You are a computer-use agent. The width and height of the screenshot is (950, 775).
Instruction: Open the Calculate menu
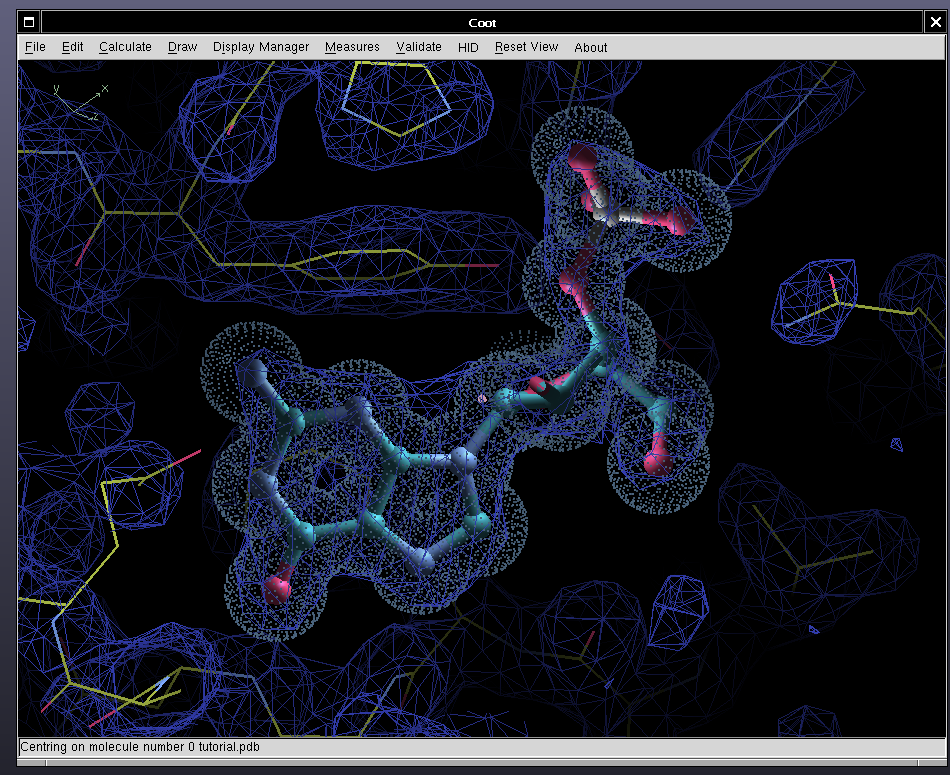point(125,47)
